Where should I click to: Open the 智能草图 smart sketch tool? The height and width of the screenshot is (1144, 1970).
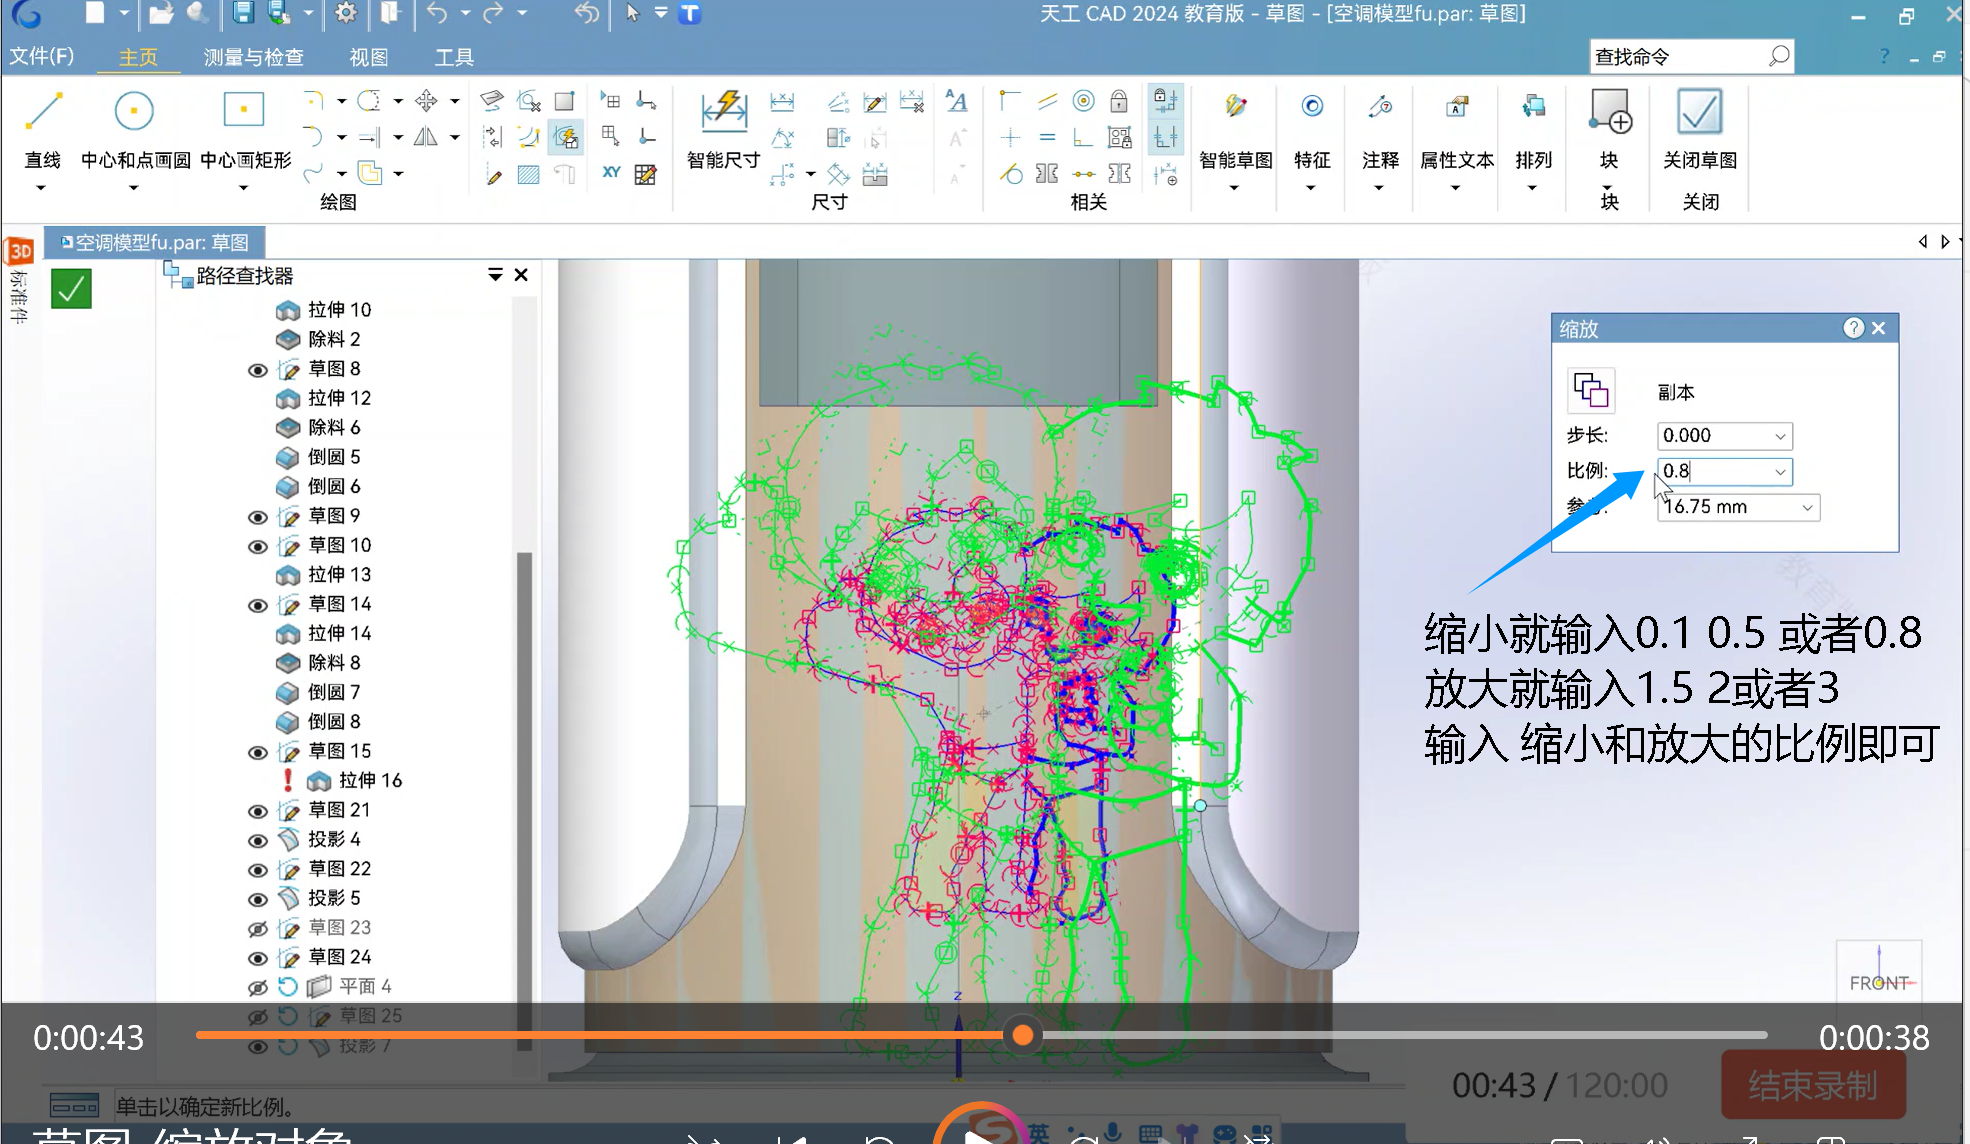tap(1236, 106)
